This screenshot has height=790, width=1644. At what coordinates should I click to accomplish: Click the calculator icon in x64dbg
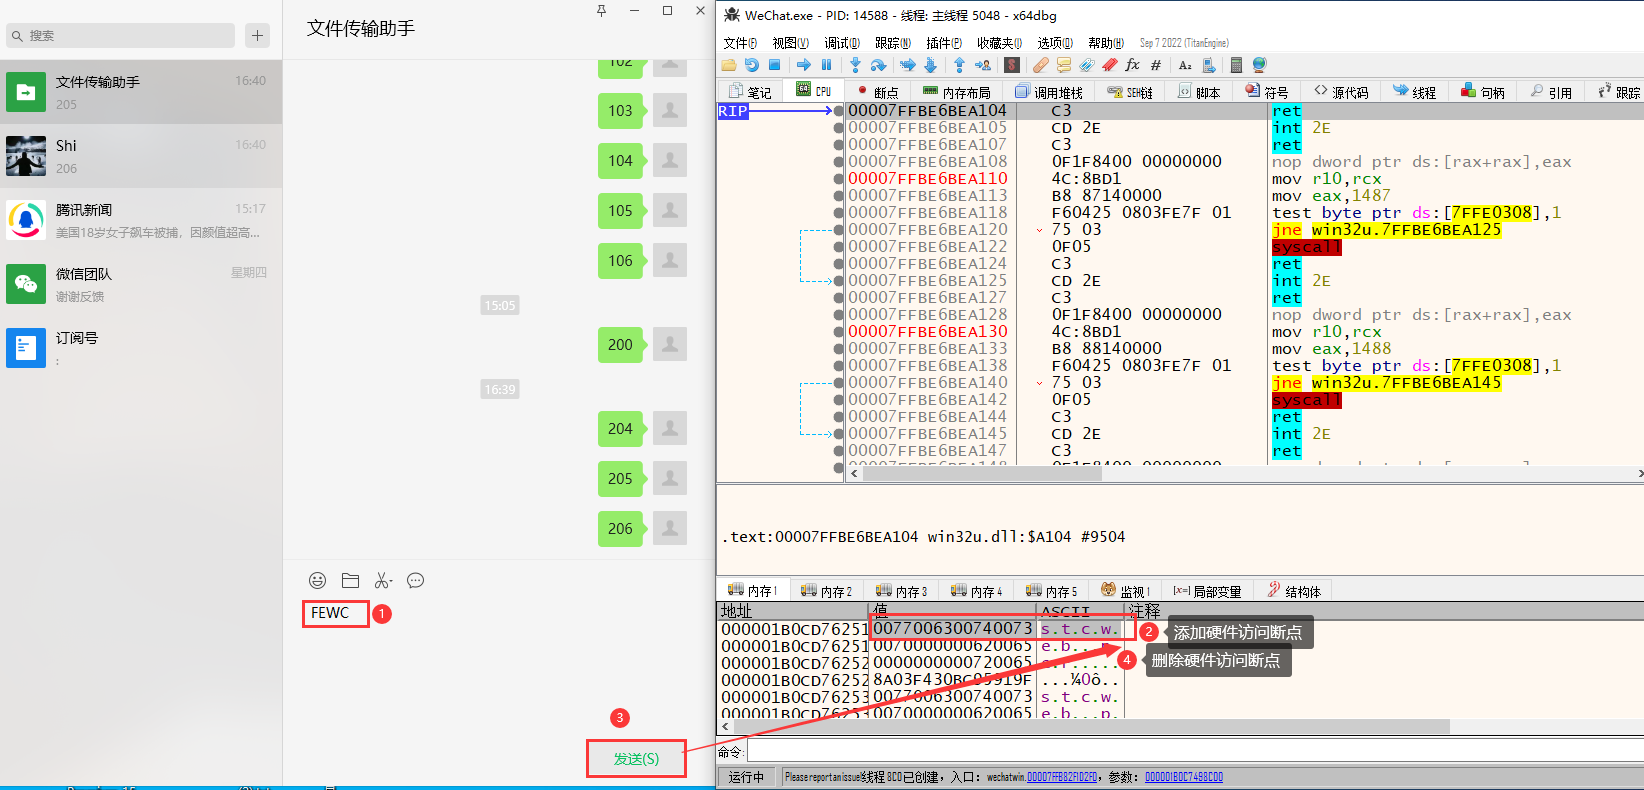coord(1236,65)
